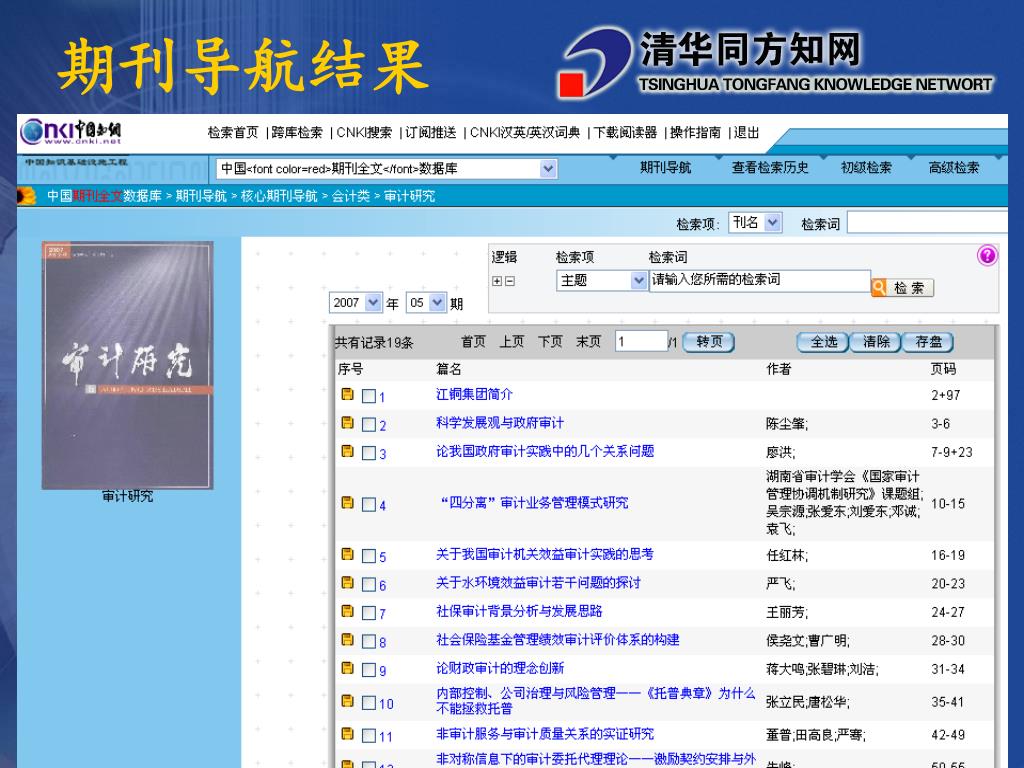Check the box for record 2

tap(369, 424)
